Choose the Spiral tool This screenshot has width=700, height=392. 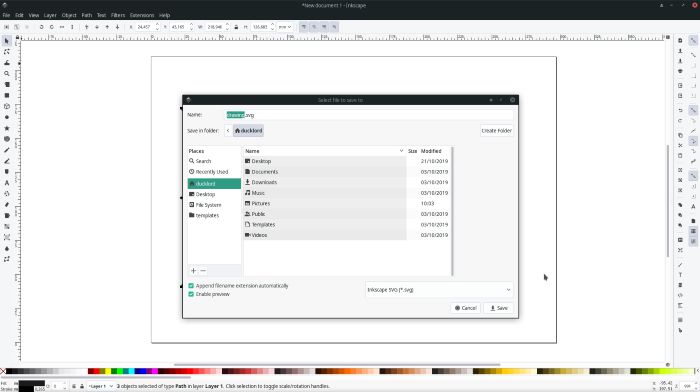7,139
